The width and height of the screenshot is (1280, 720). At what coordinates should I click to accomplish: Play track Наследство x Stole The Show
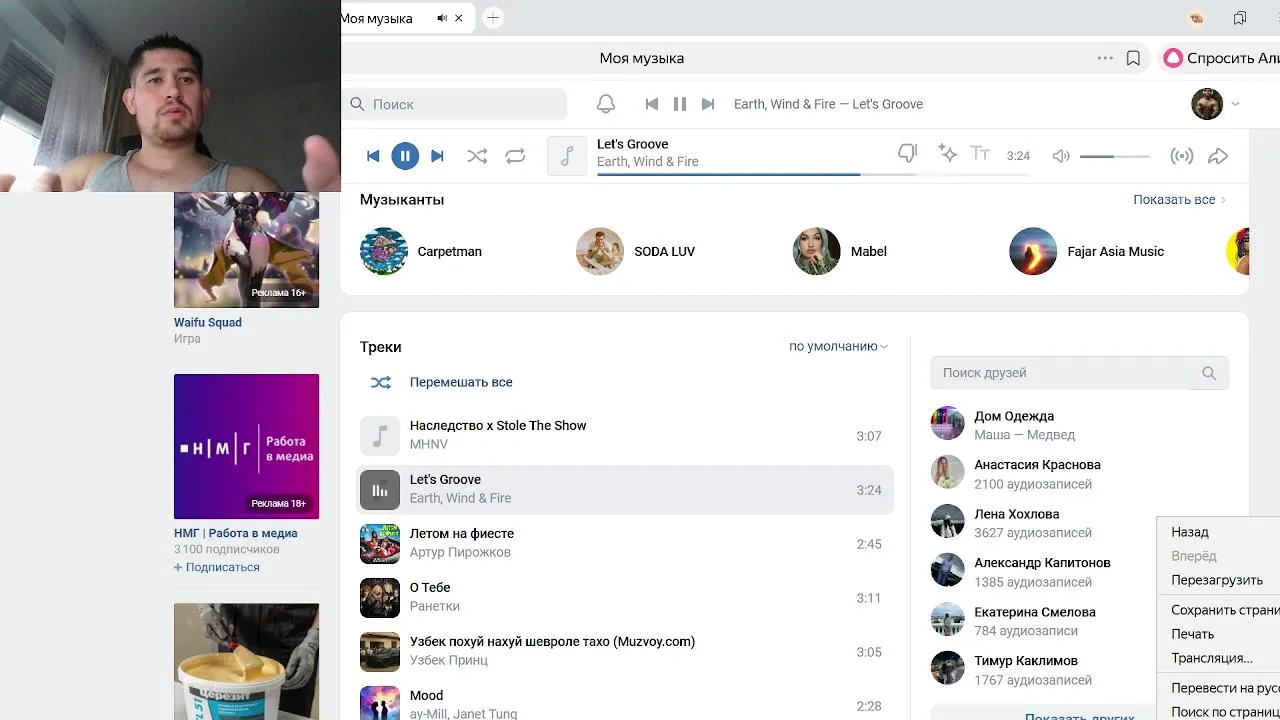(x=625, y=435)
